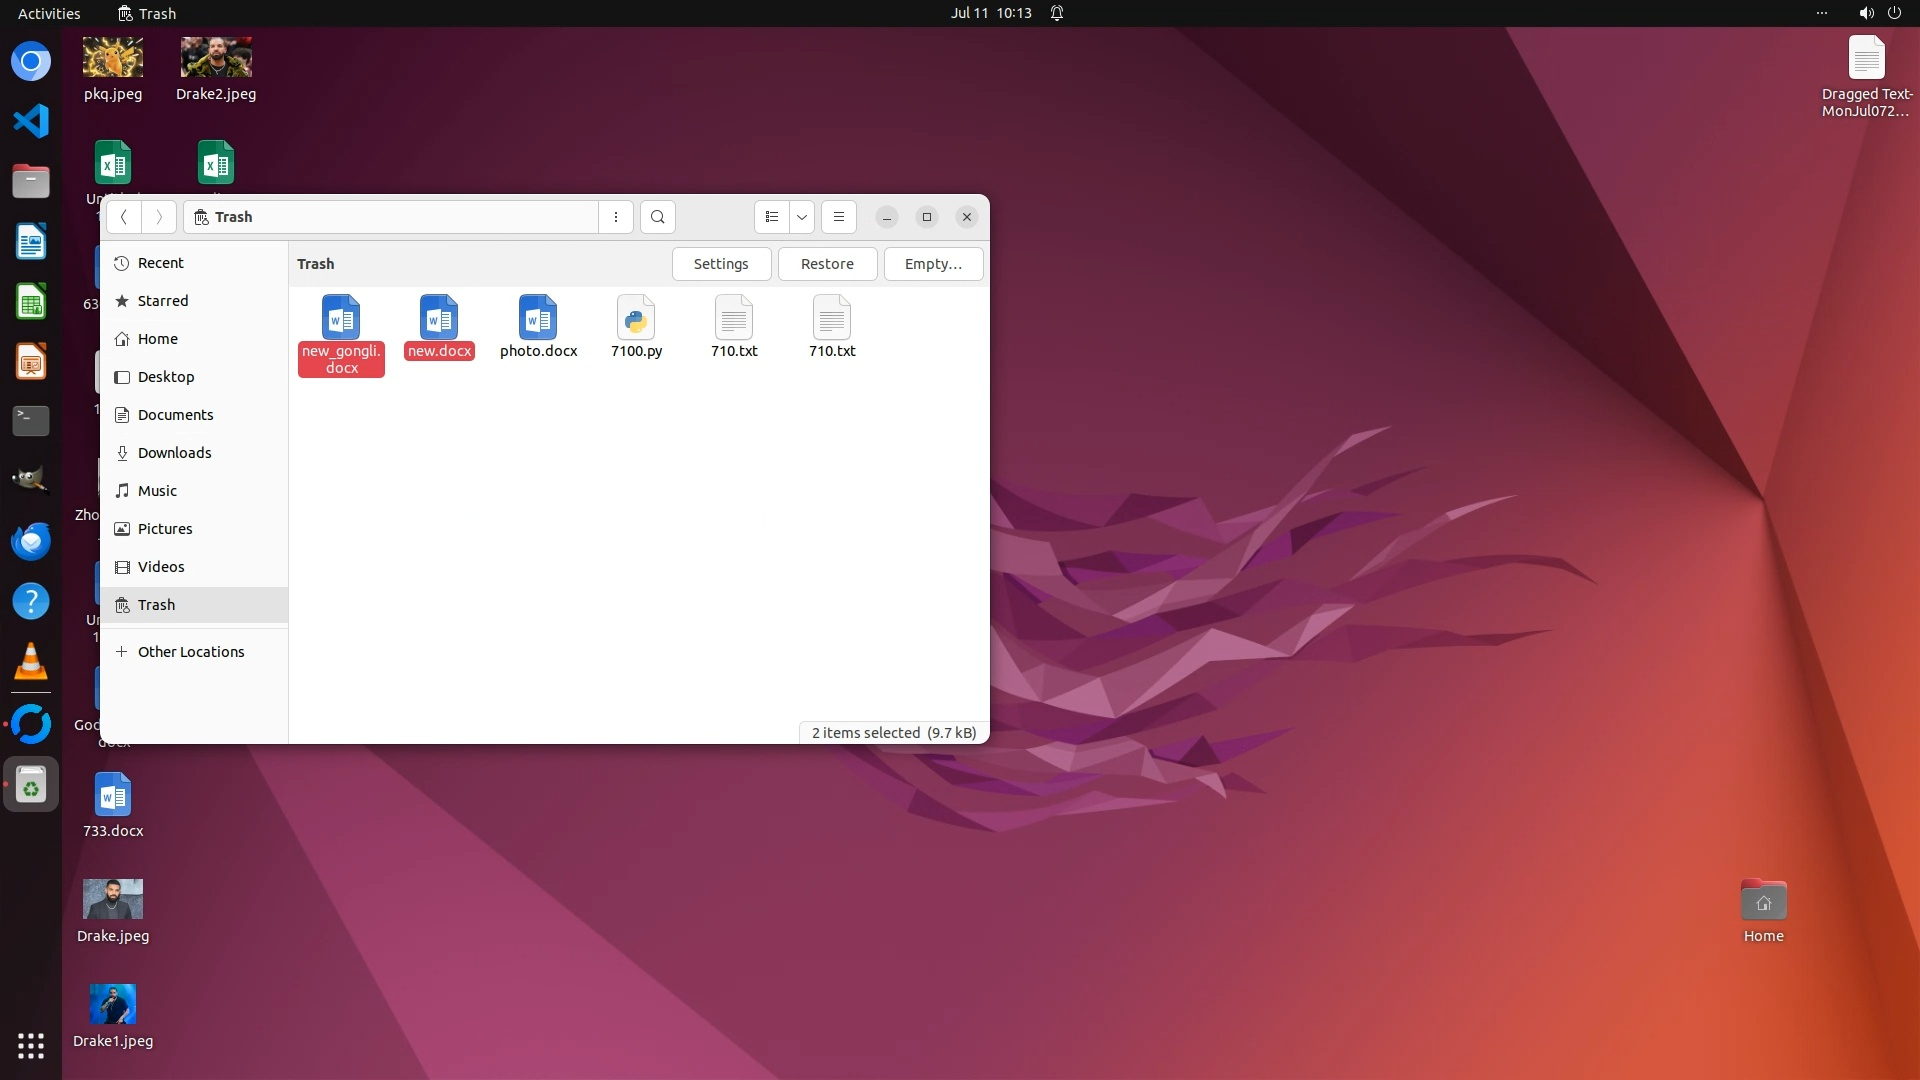Open path bar three-dot menu
The height and width of the screenshot is (1080, 1920).
(x=616, y=217)
